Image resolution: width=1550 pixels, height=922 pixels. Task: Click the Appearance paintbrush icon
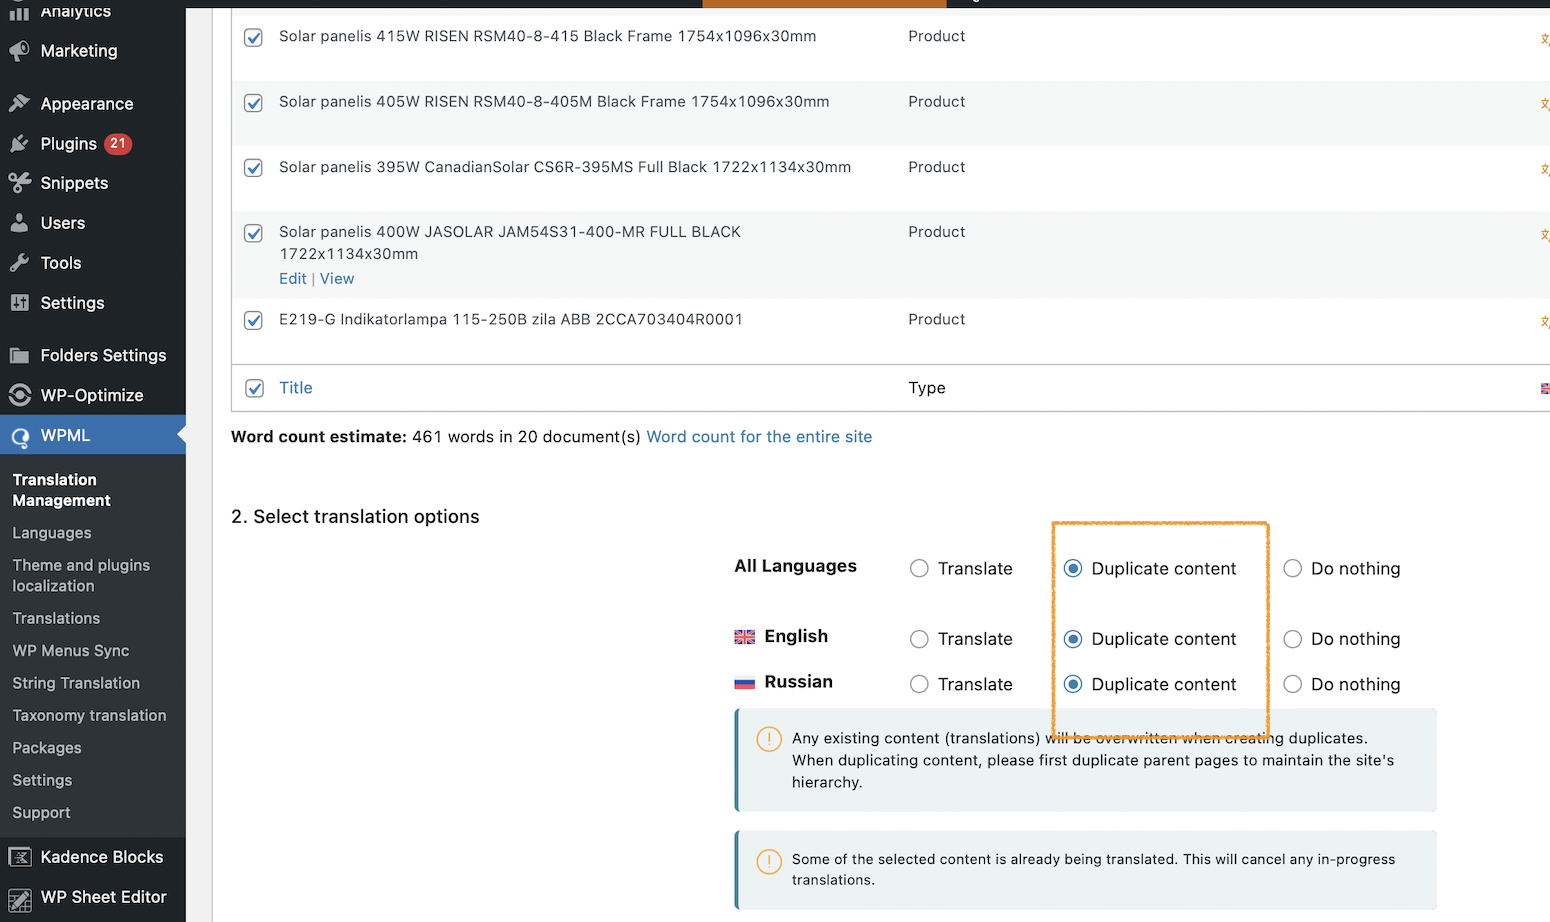pyautogui.click(x=19, y=103)
